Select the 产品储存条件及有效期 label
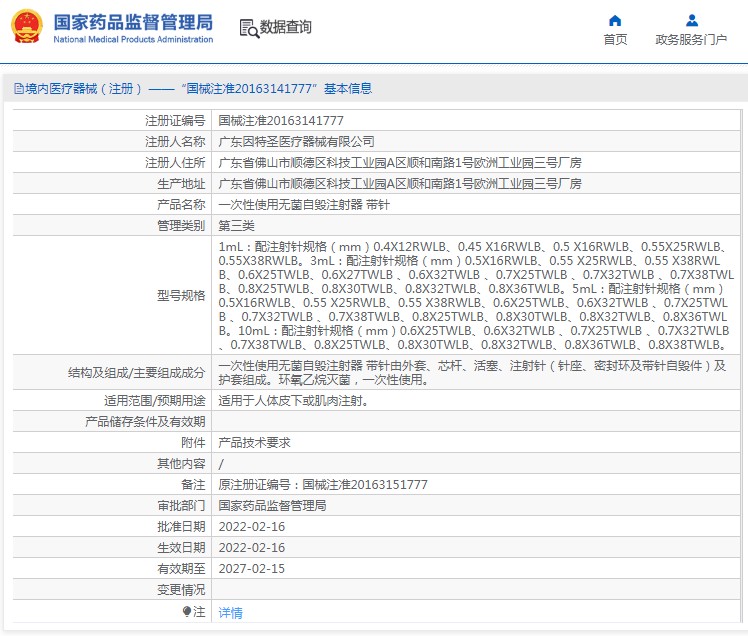 (145, 422)
